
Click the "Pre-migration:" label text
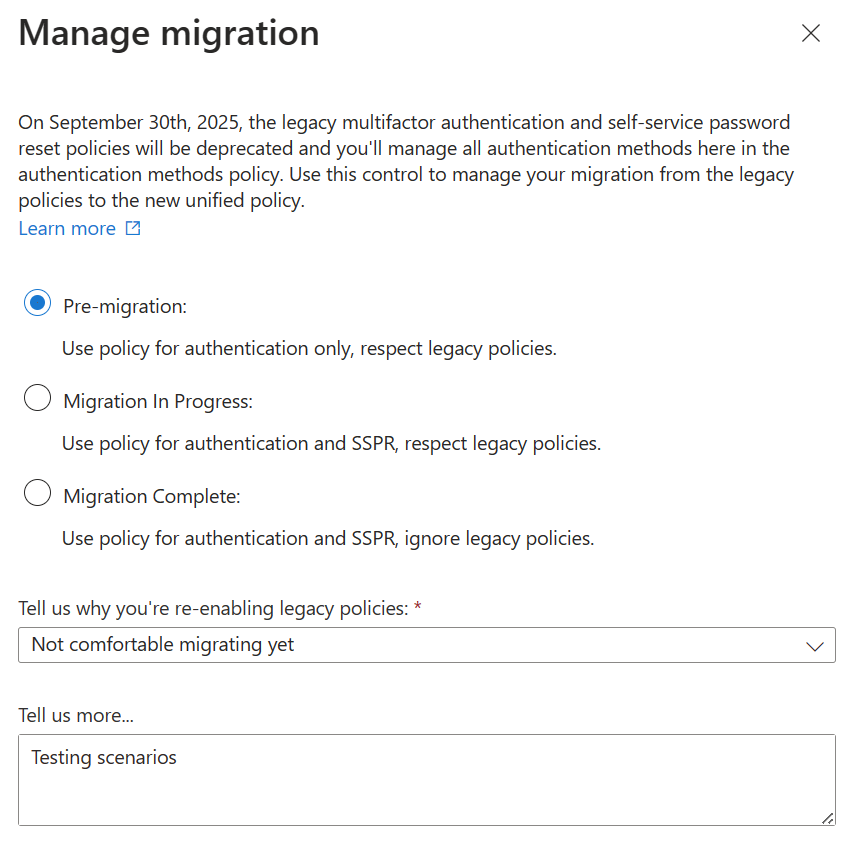(x=125, y=307)
